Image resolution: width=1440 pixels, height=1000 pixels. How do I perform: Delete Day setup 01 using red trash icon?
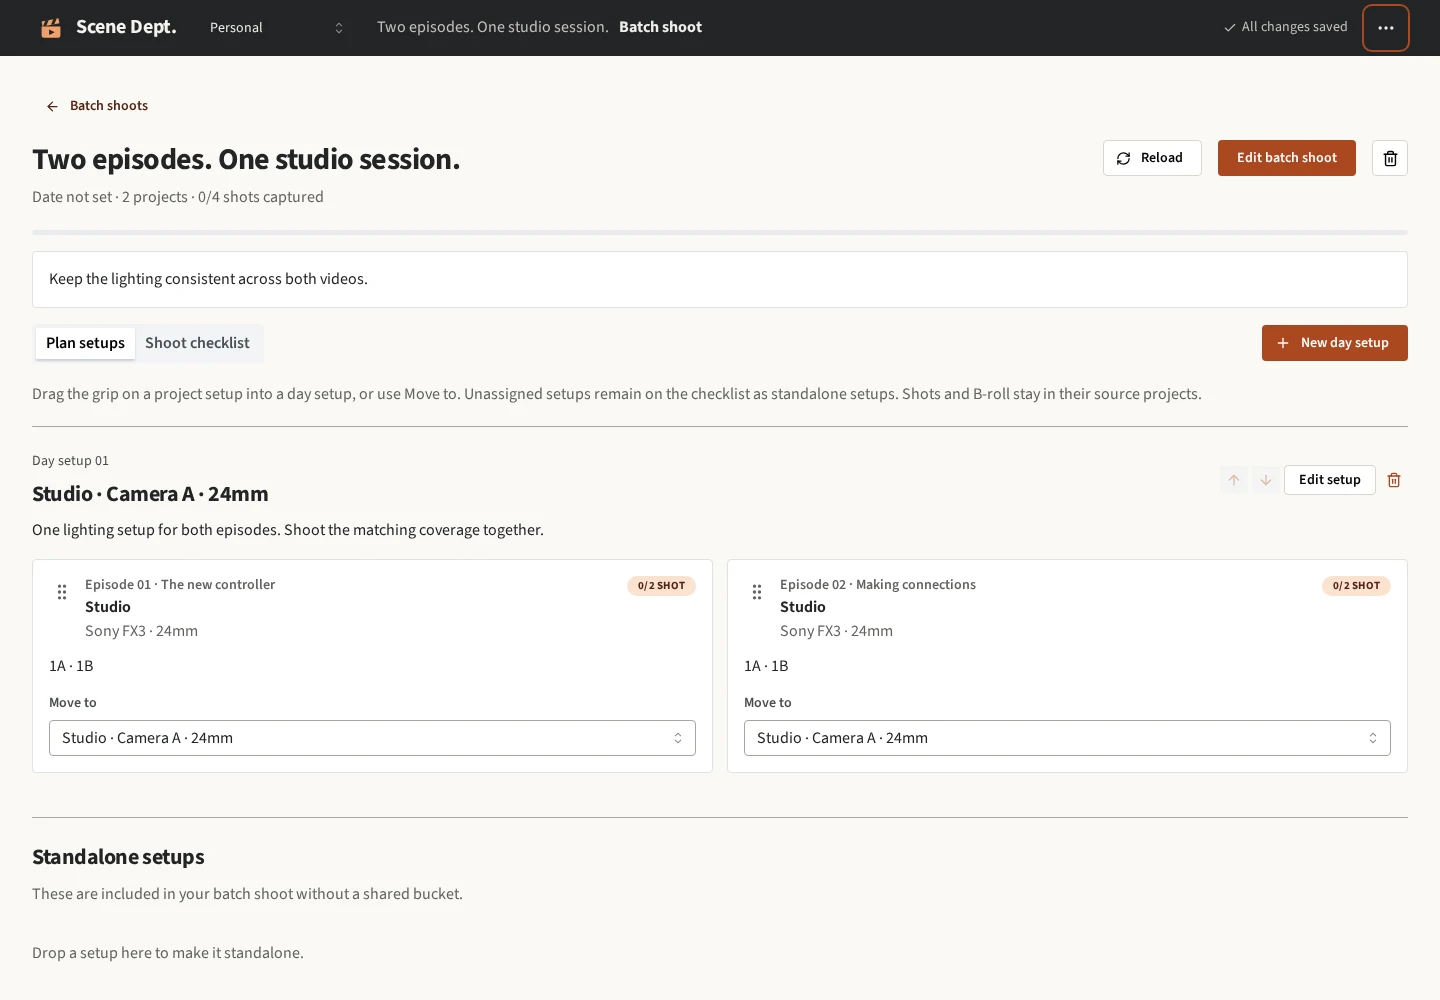point(1394,480)
